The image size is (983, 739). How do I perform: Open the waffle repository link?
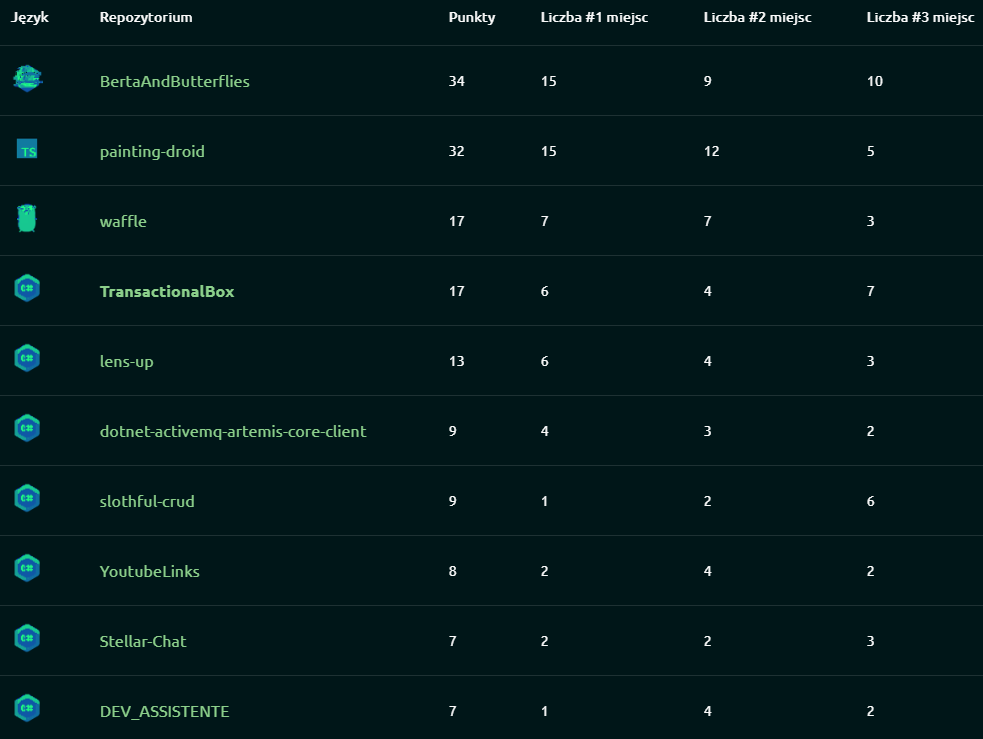(123, 221)
